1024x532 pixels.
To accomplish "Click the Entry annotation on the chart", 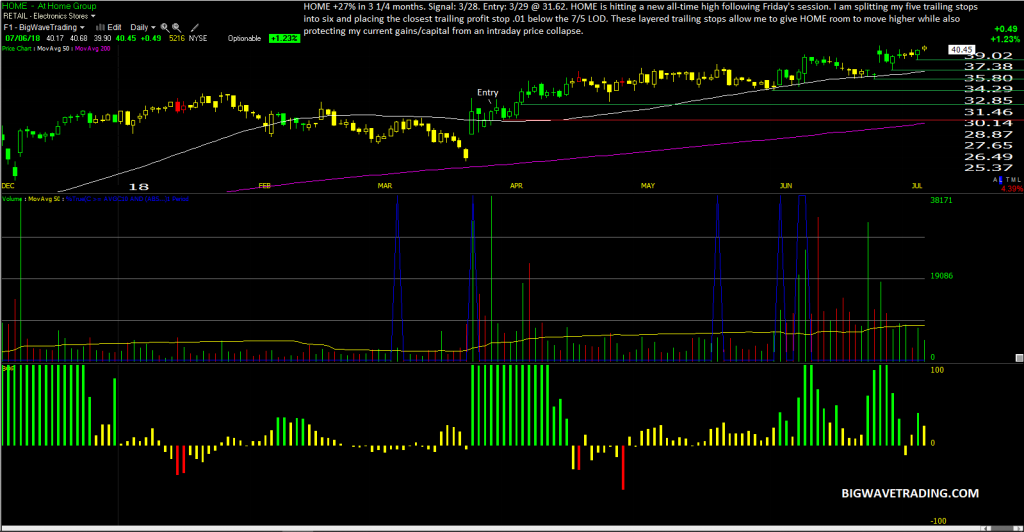I will coord(487,93).
